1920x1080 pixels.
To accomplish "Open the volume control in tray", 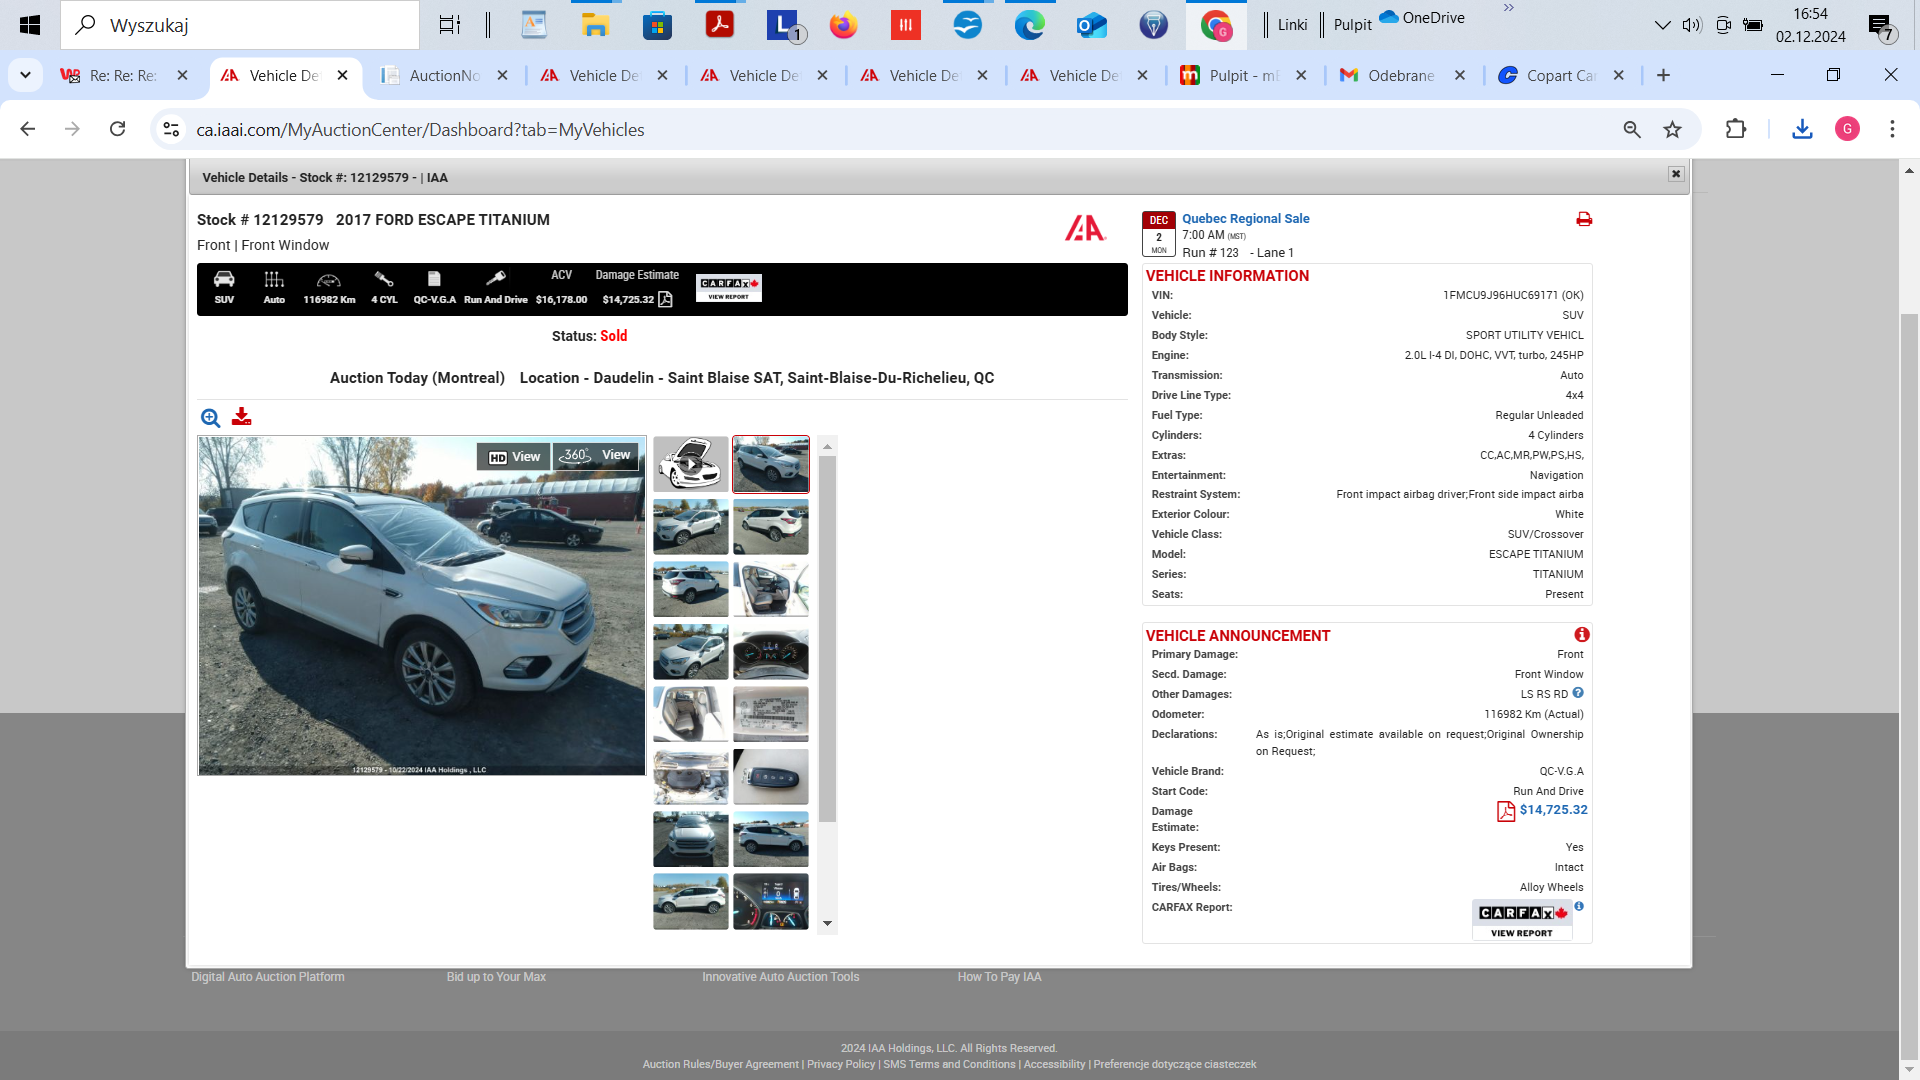I will click(1692, 25).
